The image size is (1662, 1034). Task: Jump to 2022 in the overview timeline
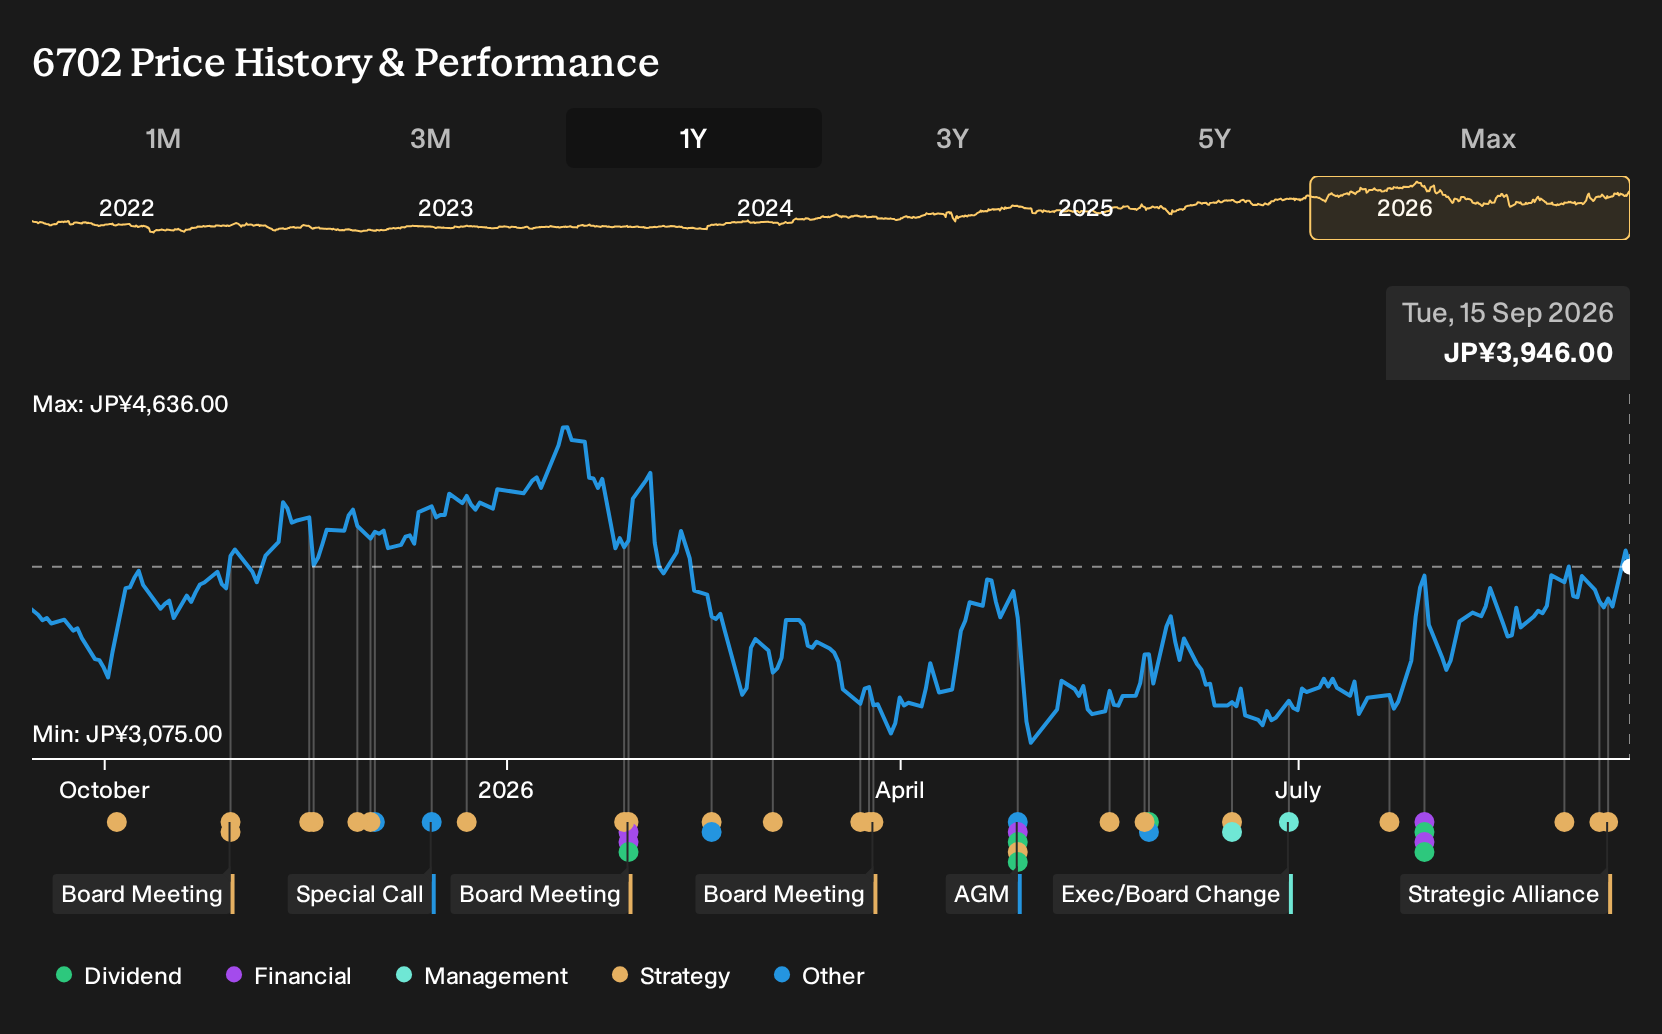pyautogui.click(x=127, y=208)
